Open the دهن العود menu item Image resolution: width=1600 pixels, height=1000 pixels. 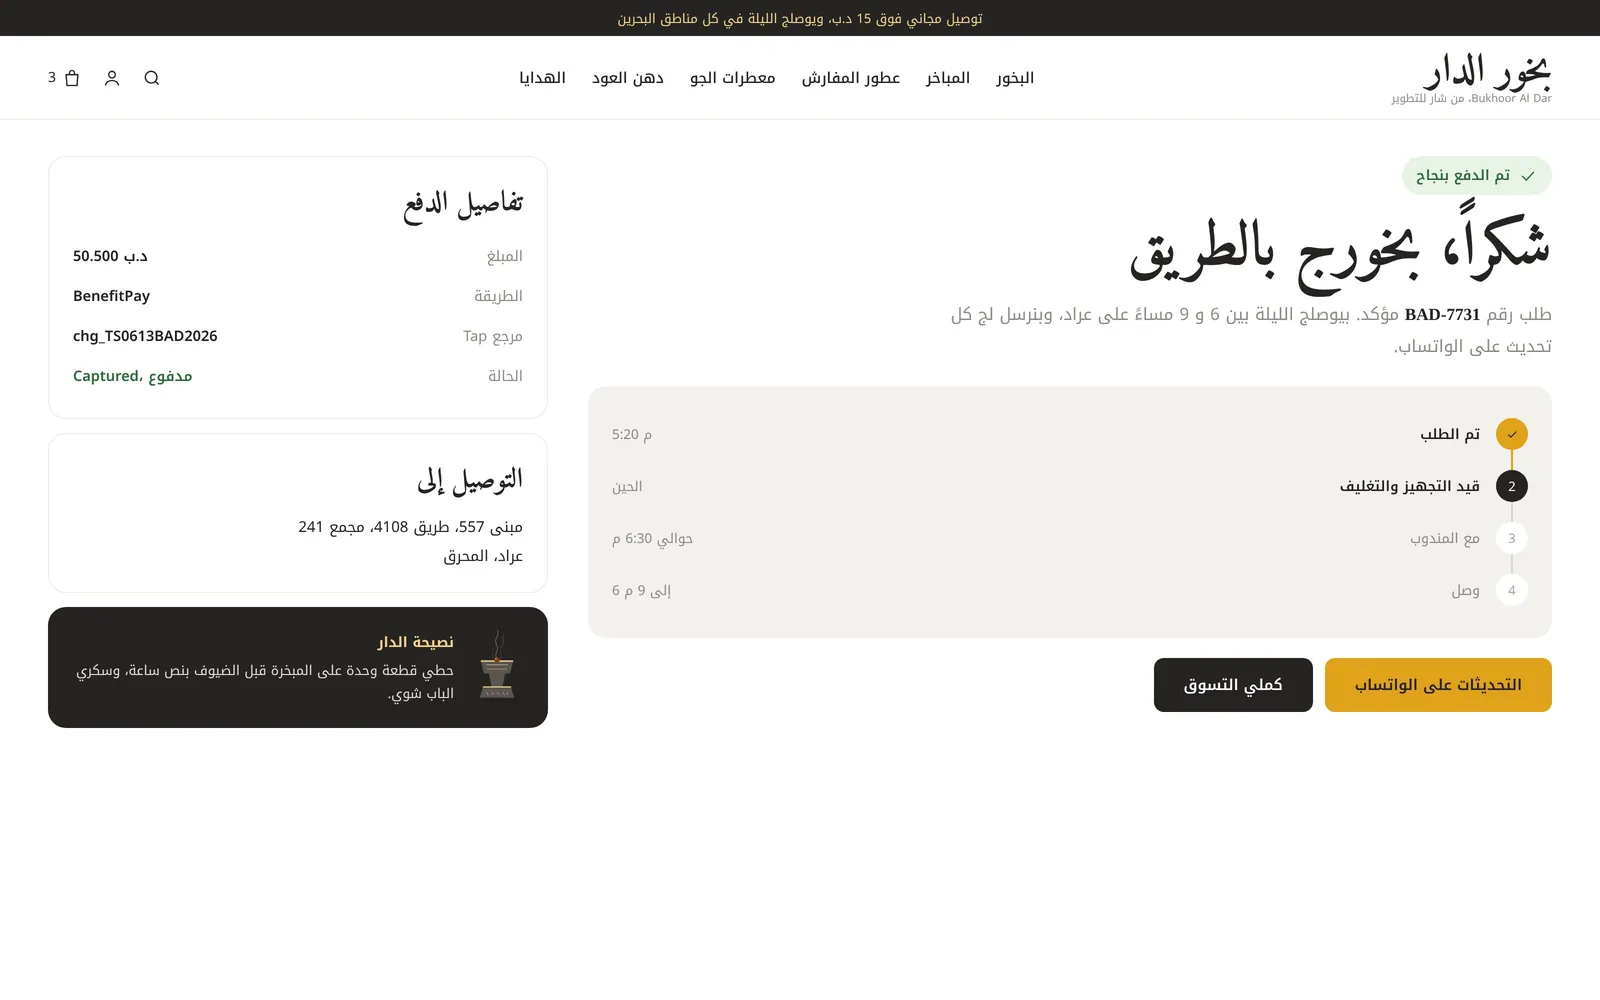click(628, 78)
